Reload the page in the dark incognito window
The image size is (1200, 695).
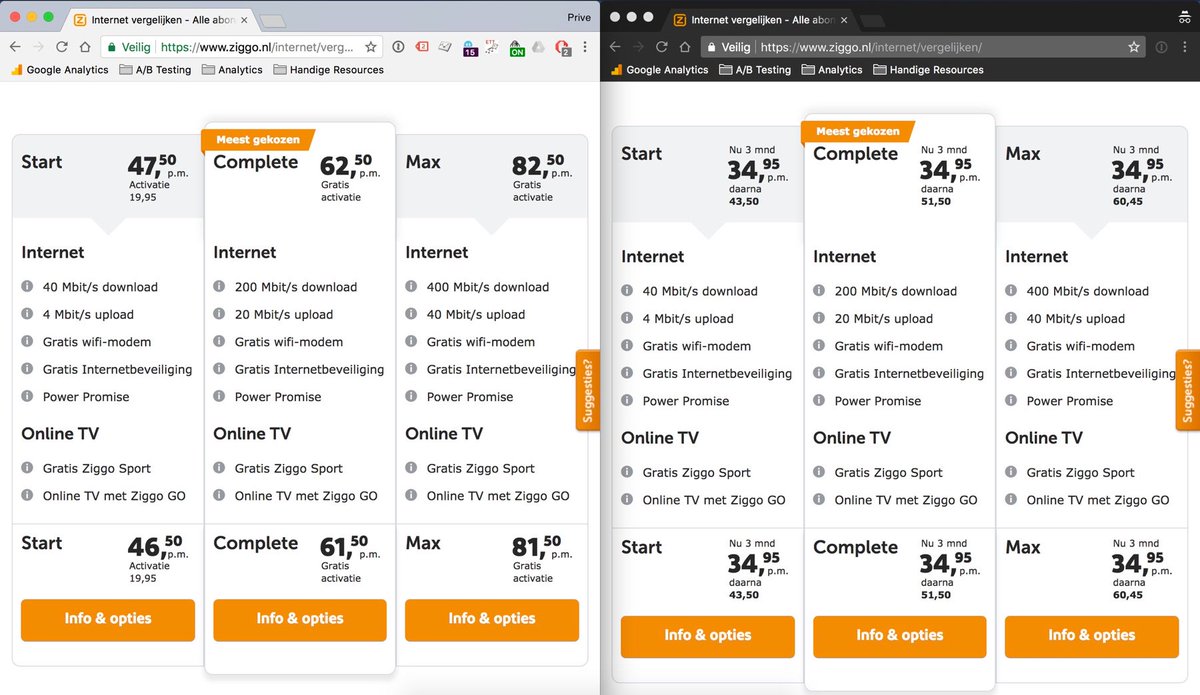[661, 46]
